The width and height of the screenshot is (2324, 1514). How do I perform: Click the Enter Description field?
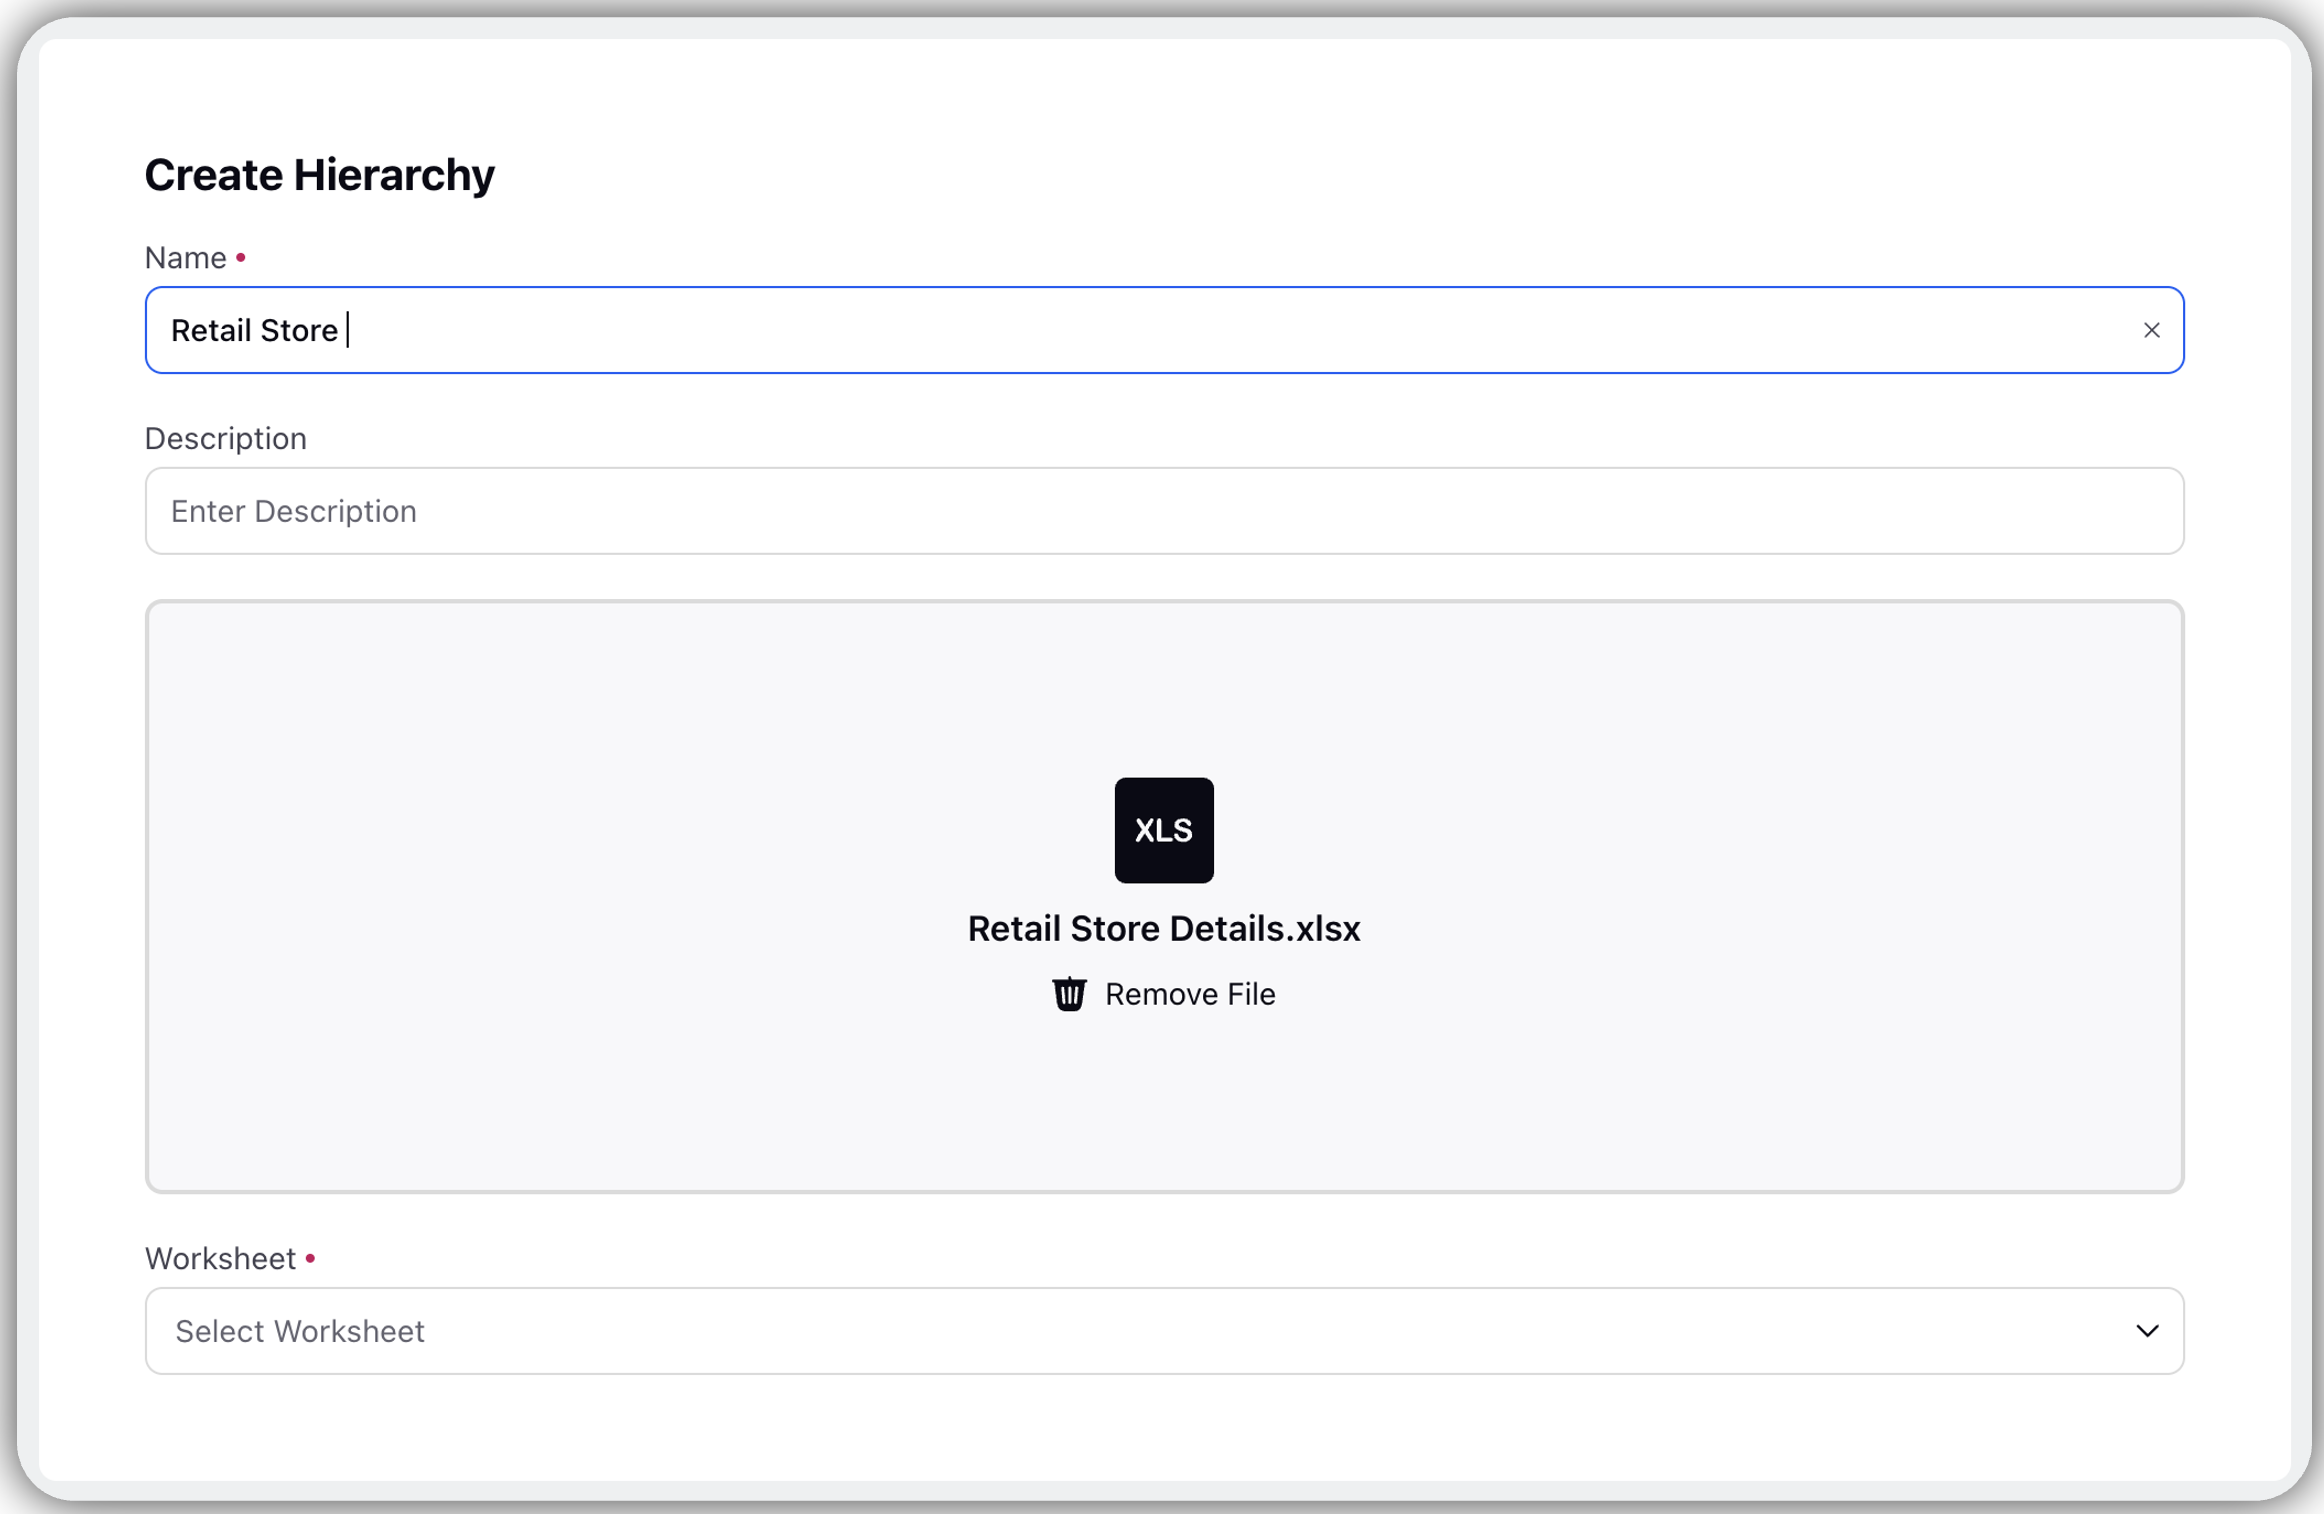click(x=1164, y=511)
